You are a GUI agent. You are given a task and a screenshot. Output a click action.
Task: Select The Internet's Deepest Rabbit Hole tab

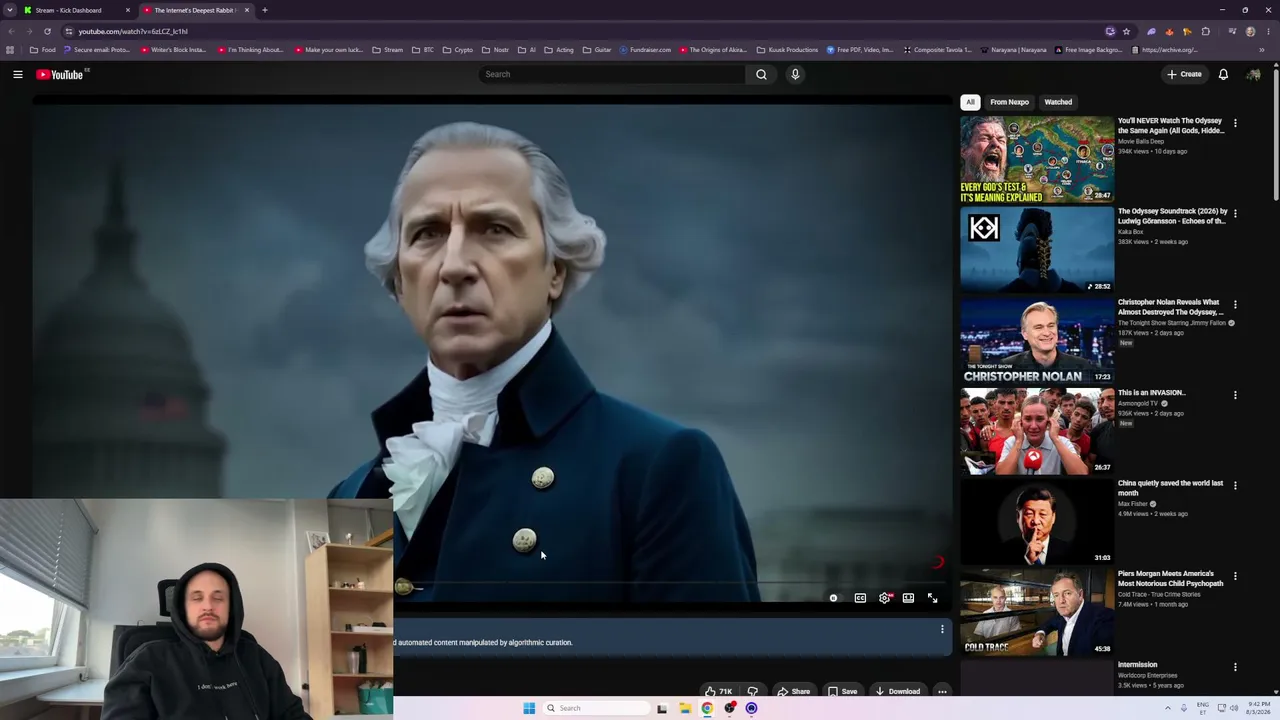pyautogui.click(x=196, y=10)
